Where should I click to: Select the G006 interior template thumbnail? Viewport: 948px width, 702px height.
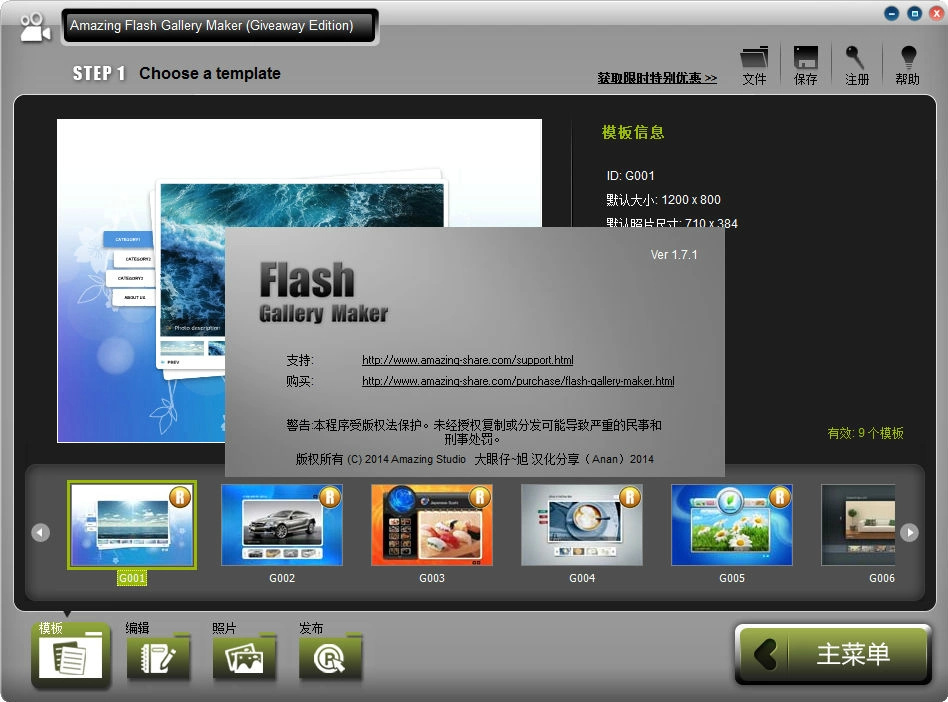pos(858,525)
